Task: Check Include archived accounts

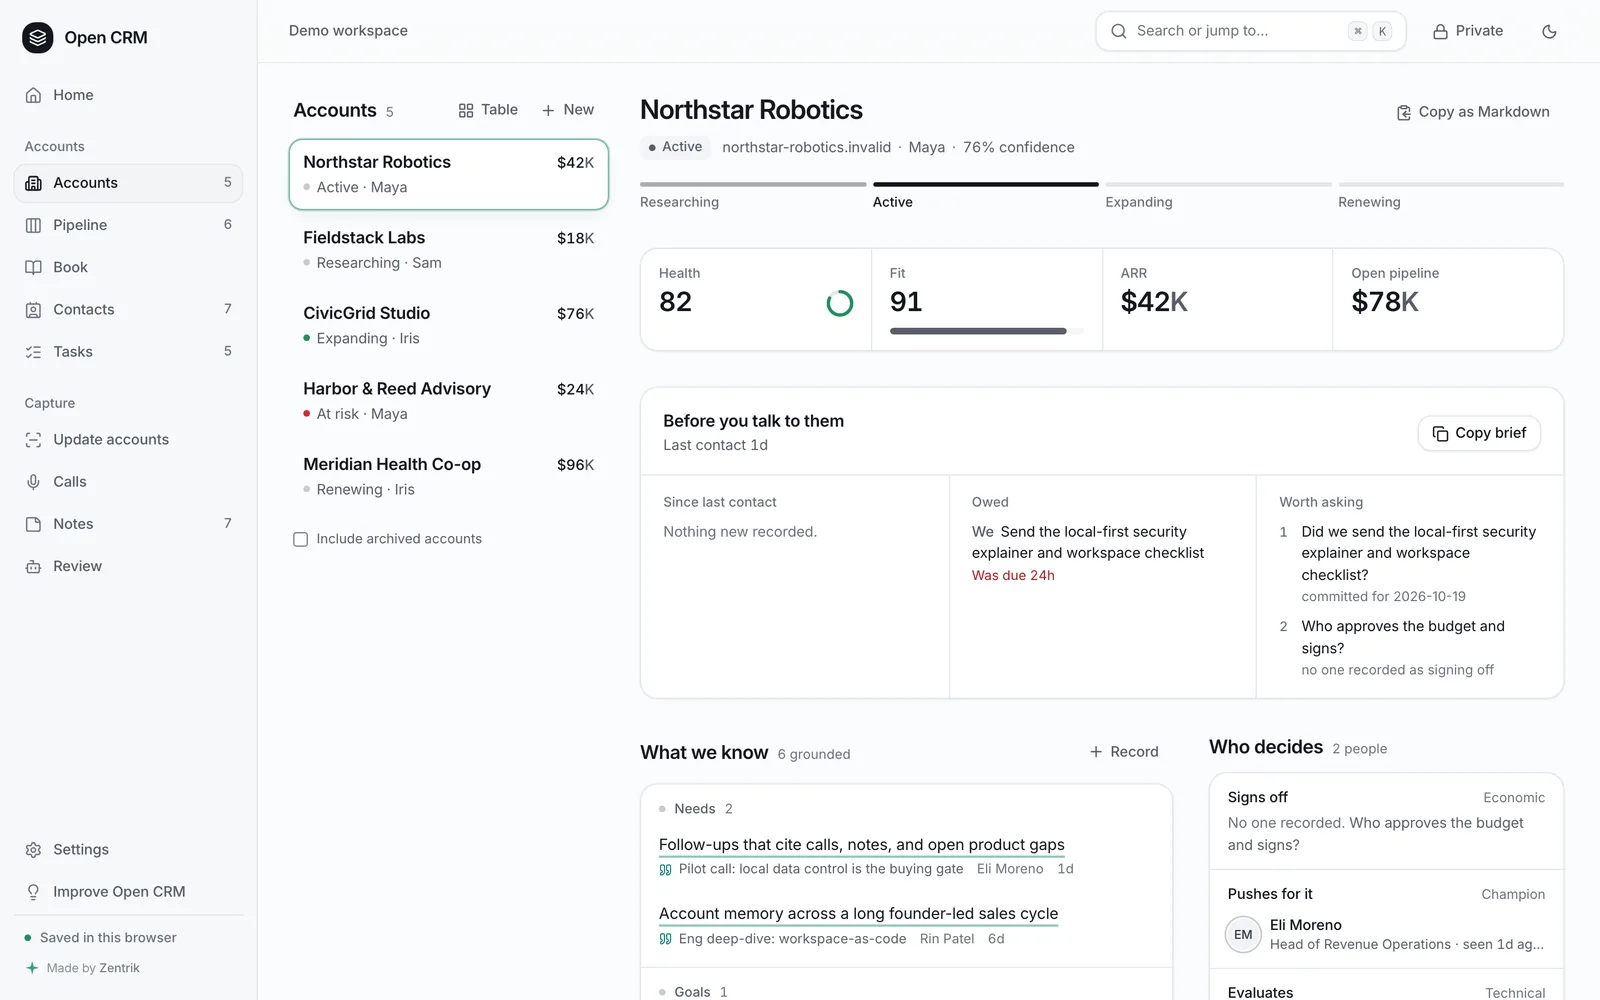Action: point(300,539)
